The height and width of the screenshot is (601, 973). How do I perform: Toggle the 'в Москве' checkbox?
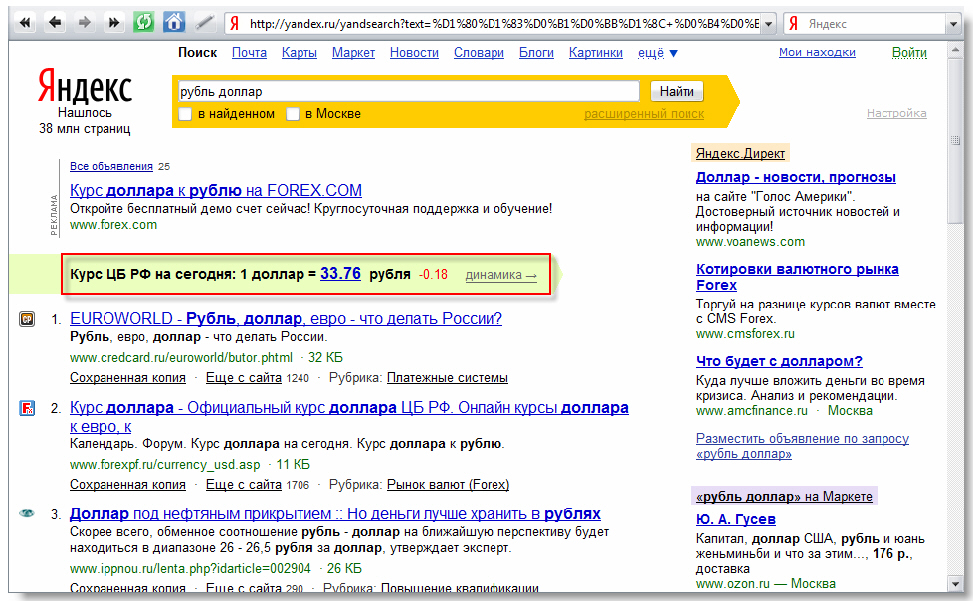click(293, 114)
